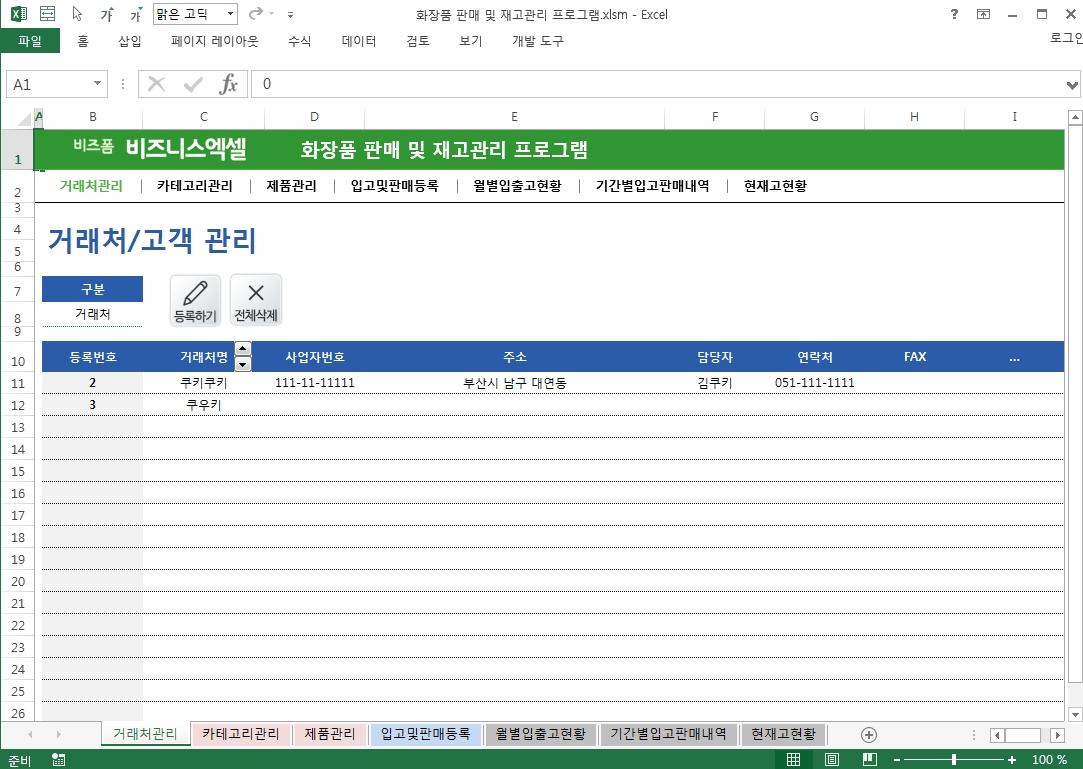Sort 거래처명 ascending with up arrow

point(243,350)
